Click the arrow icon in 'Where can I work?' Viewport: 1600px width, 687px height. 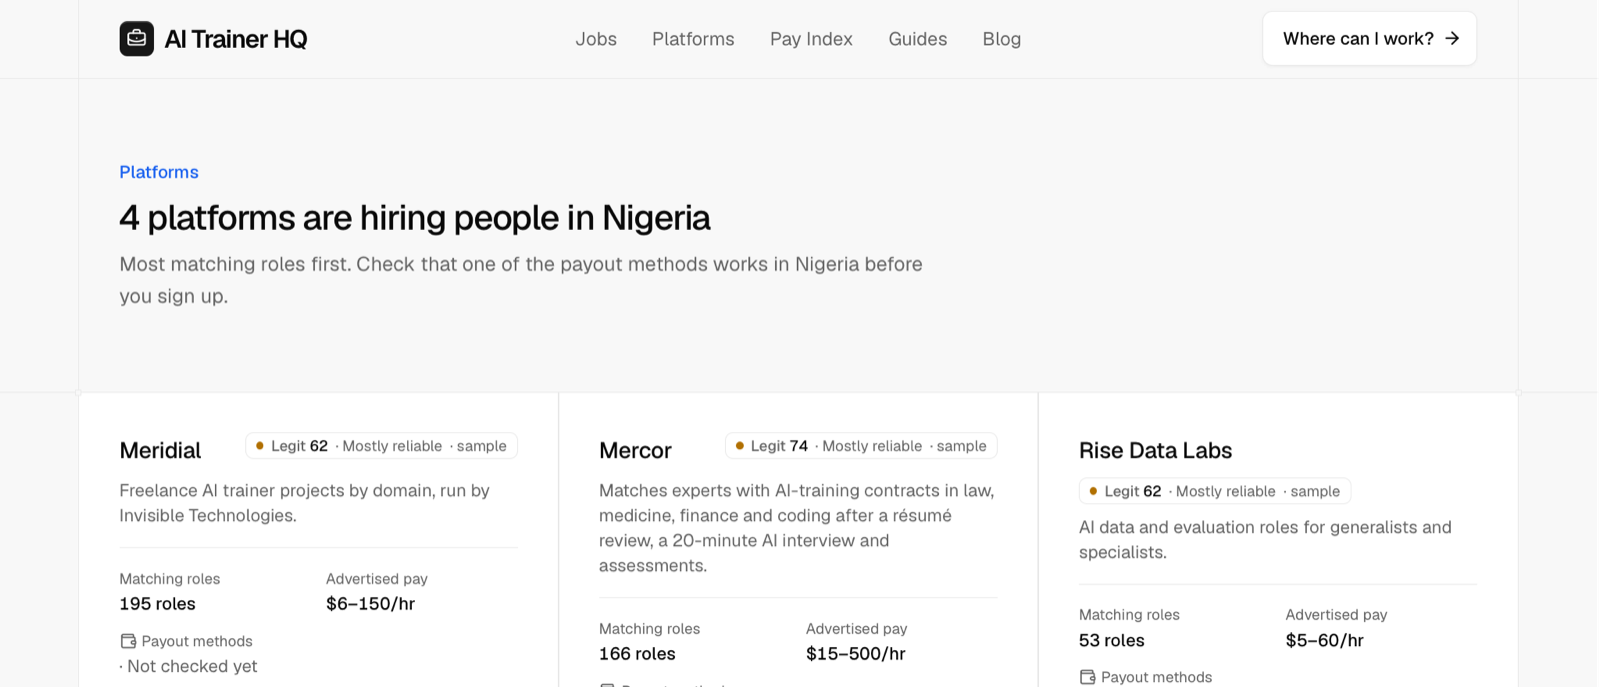(x=1452, y=39)
